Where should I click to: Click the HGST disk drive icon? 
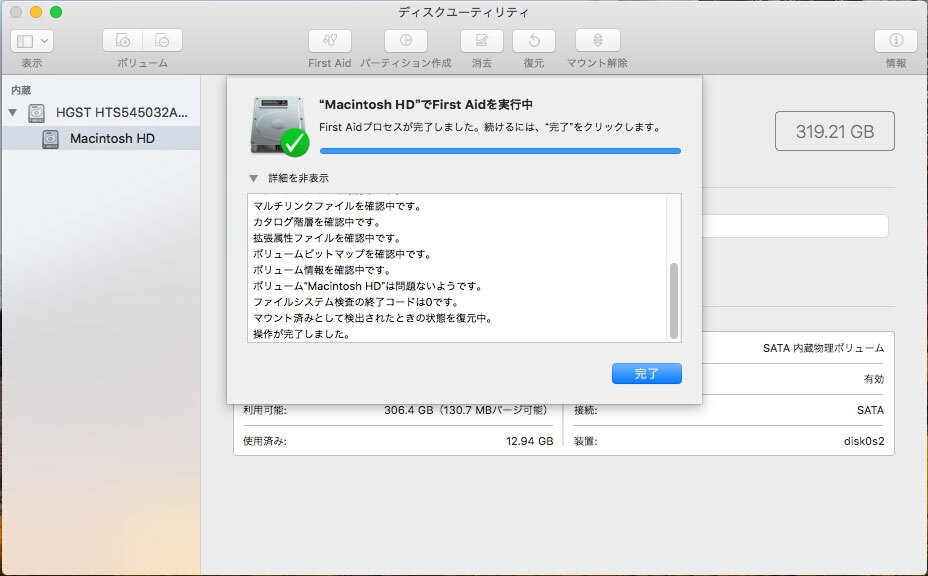pos(37,112)
